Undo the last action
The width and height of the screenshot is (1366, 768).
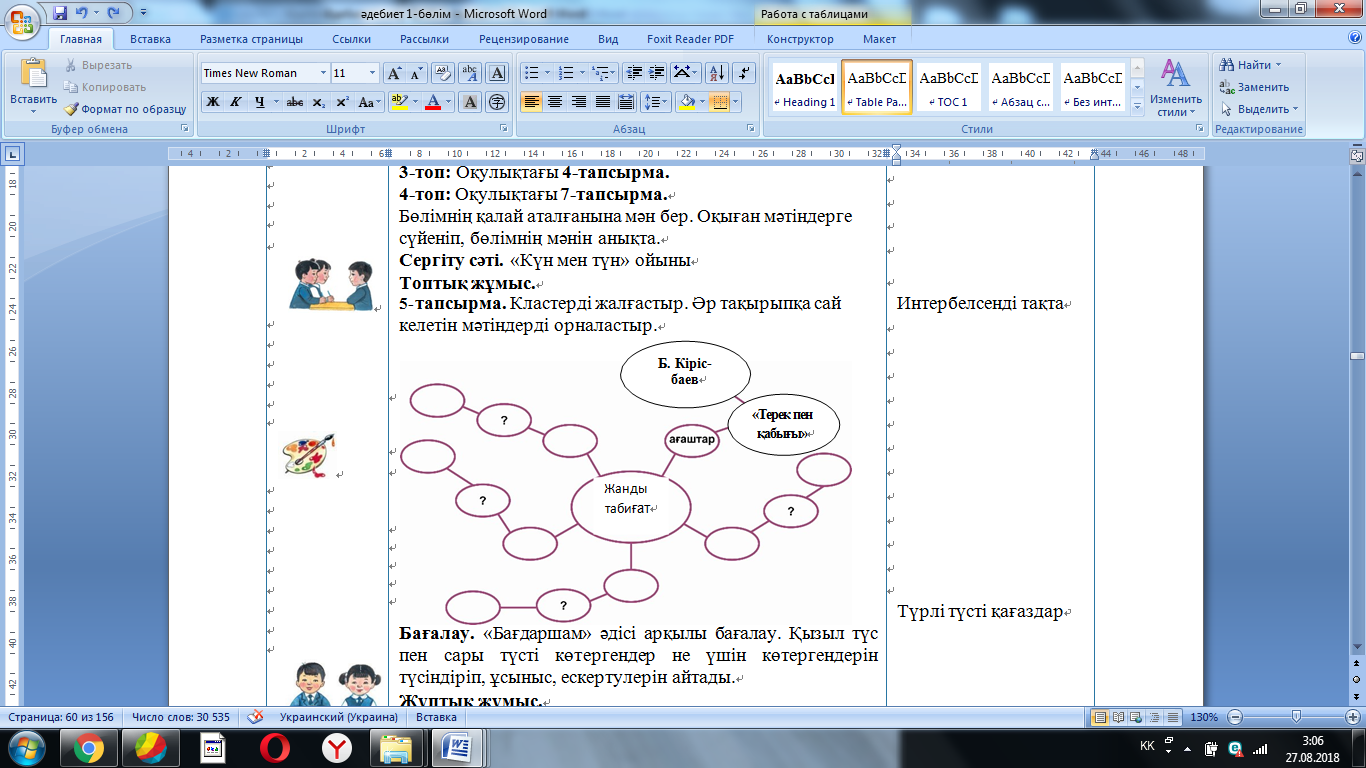click(84, 13)
